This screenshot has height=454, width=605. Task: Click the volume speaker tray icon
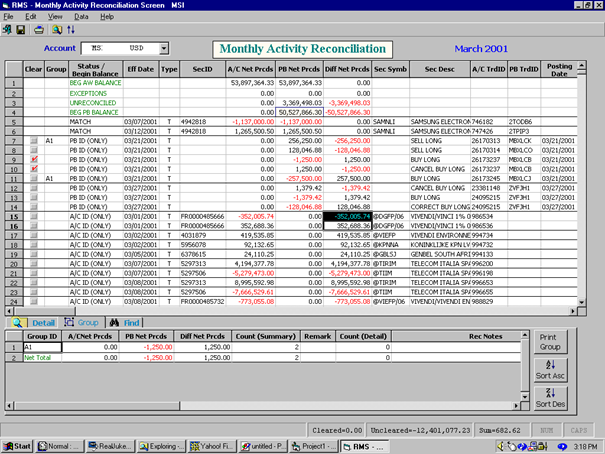(500, 446)
